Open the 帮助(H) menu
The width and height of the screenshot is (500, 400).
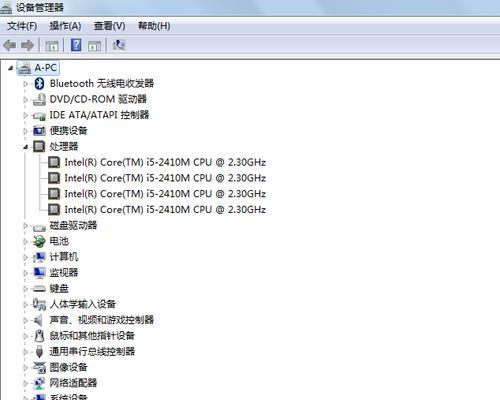(154, 26)
